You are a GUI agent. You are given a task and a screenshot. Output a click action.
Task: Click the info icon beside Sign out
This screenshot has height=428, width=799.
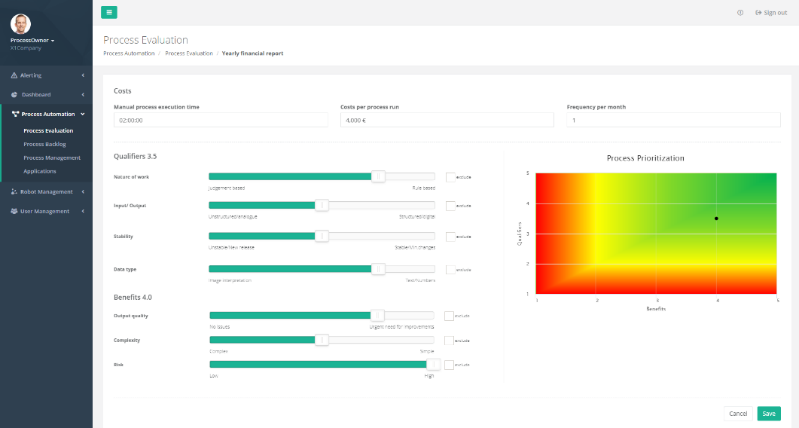click(740, 12)
